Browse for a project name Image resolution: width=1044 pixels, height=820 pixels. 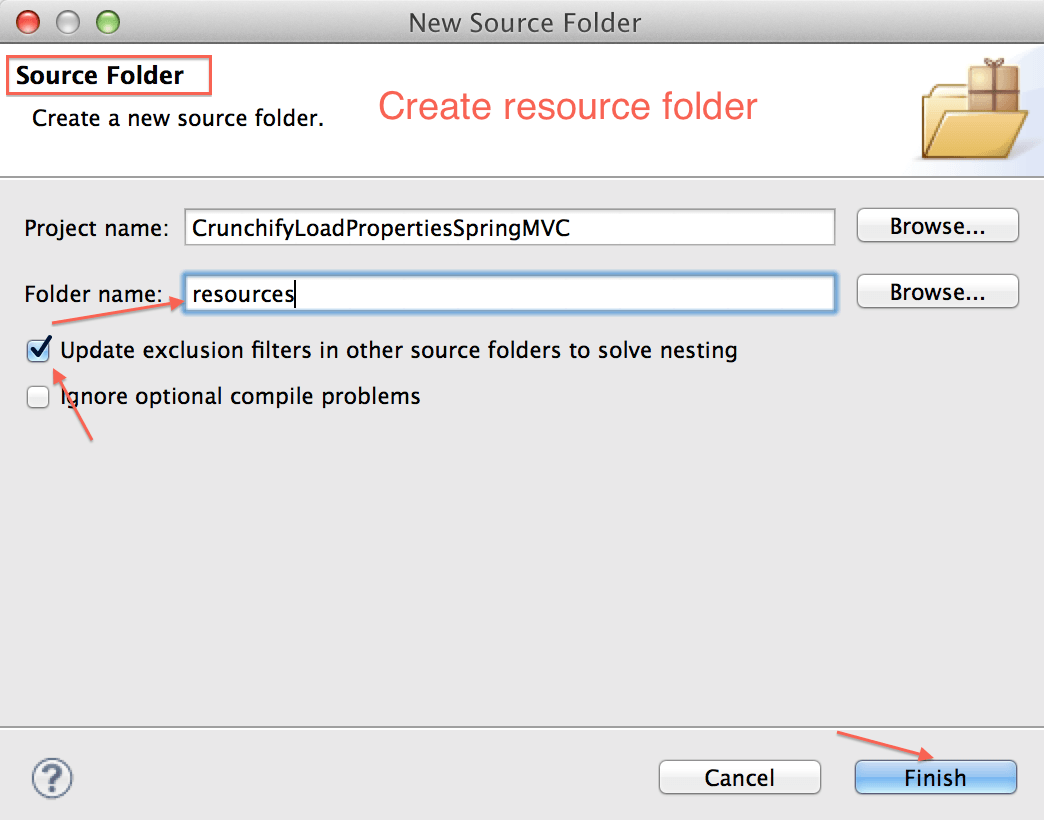[936, 225]
